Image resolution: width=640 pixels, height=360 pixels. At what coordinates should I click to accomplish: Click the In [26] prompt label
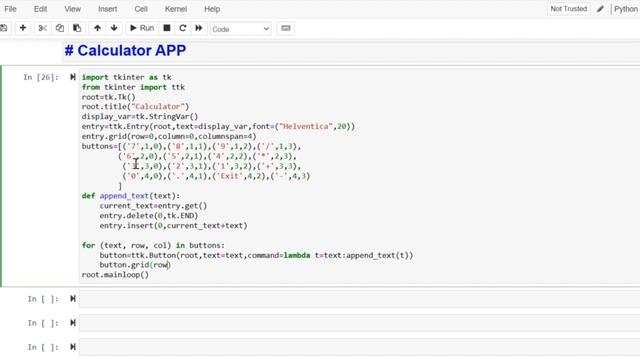point(41,77)
